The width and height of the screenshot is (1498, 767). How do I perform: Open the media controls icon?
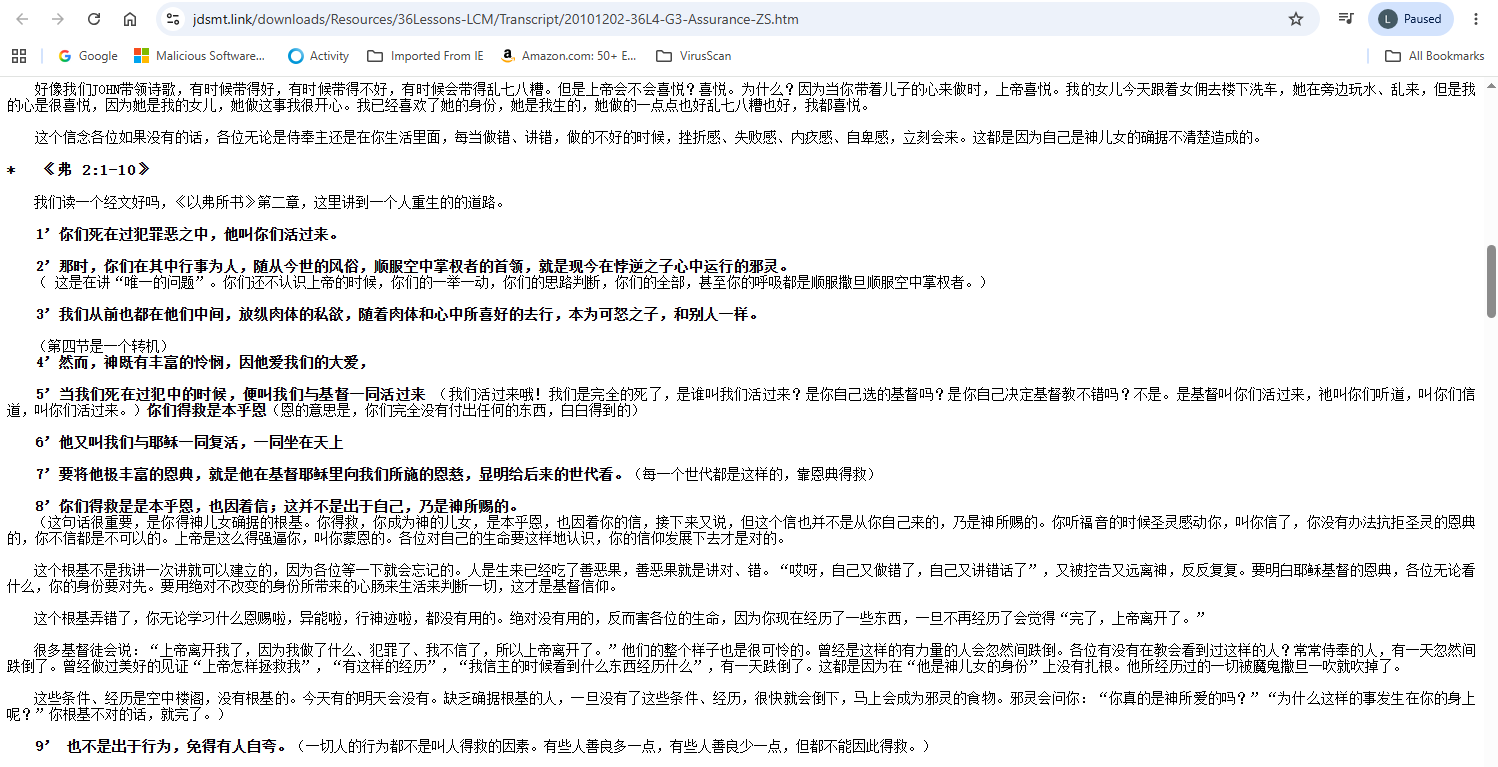1347,19
